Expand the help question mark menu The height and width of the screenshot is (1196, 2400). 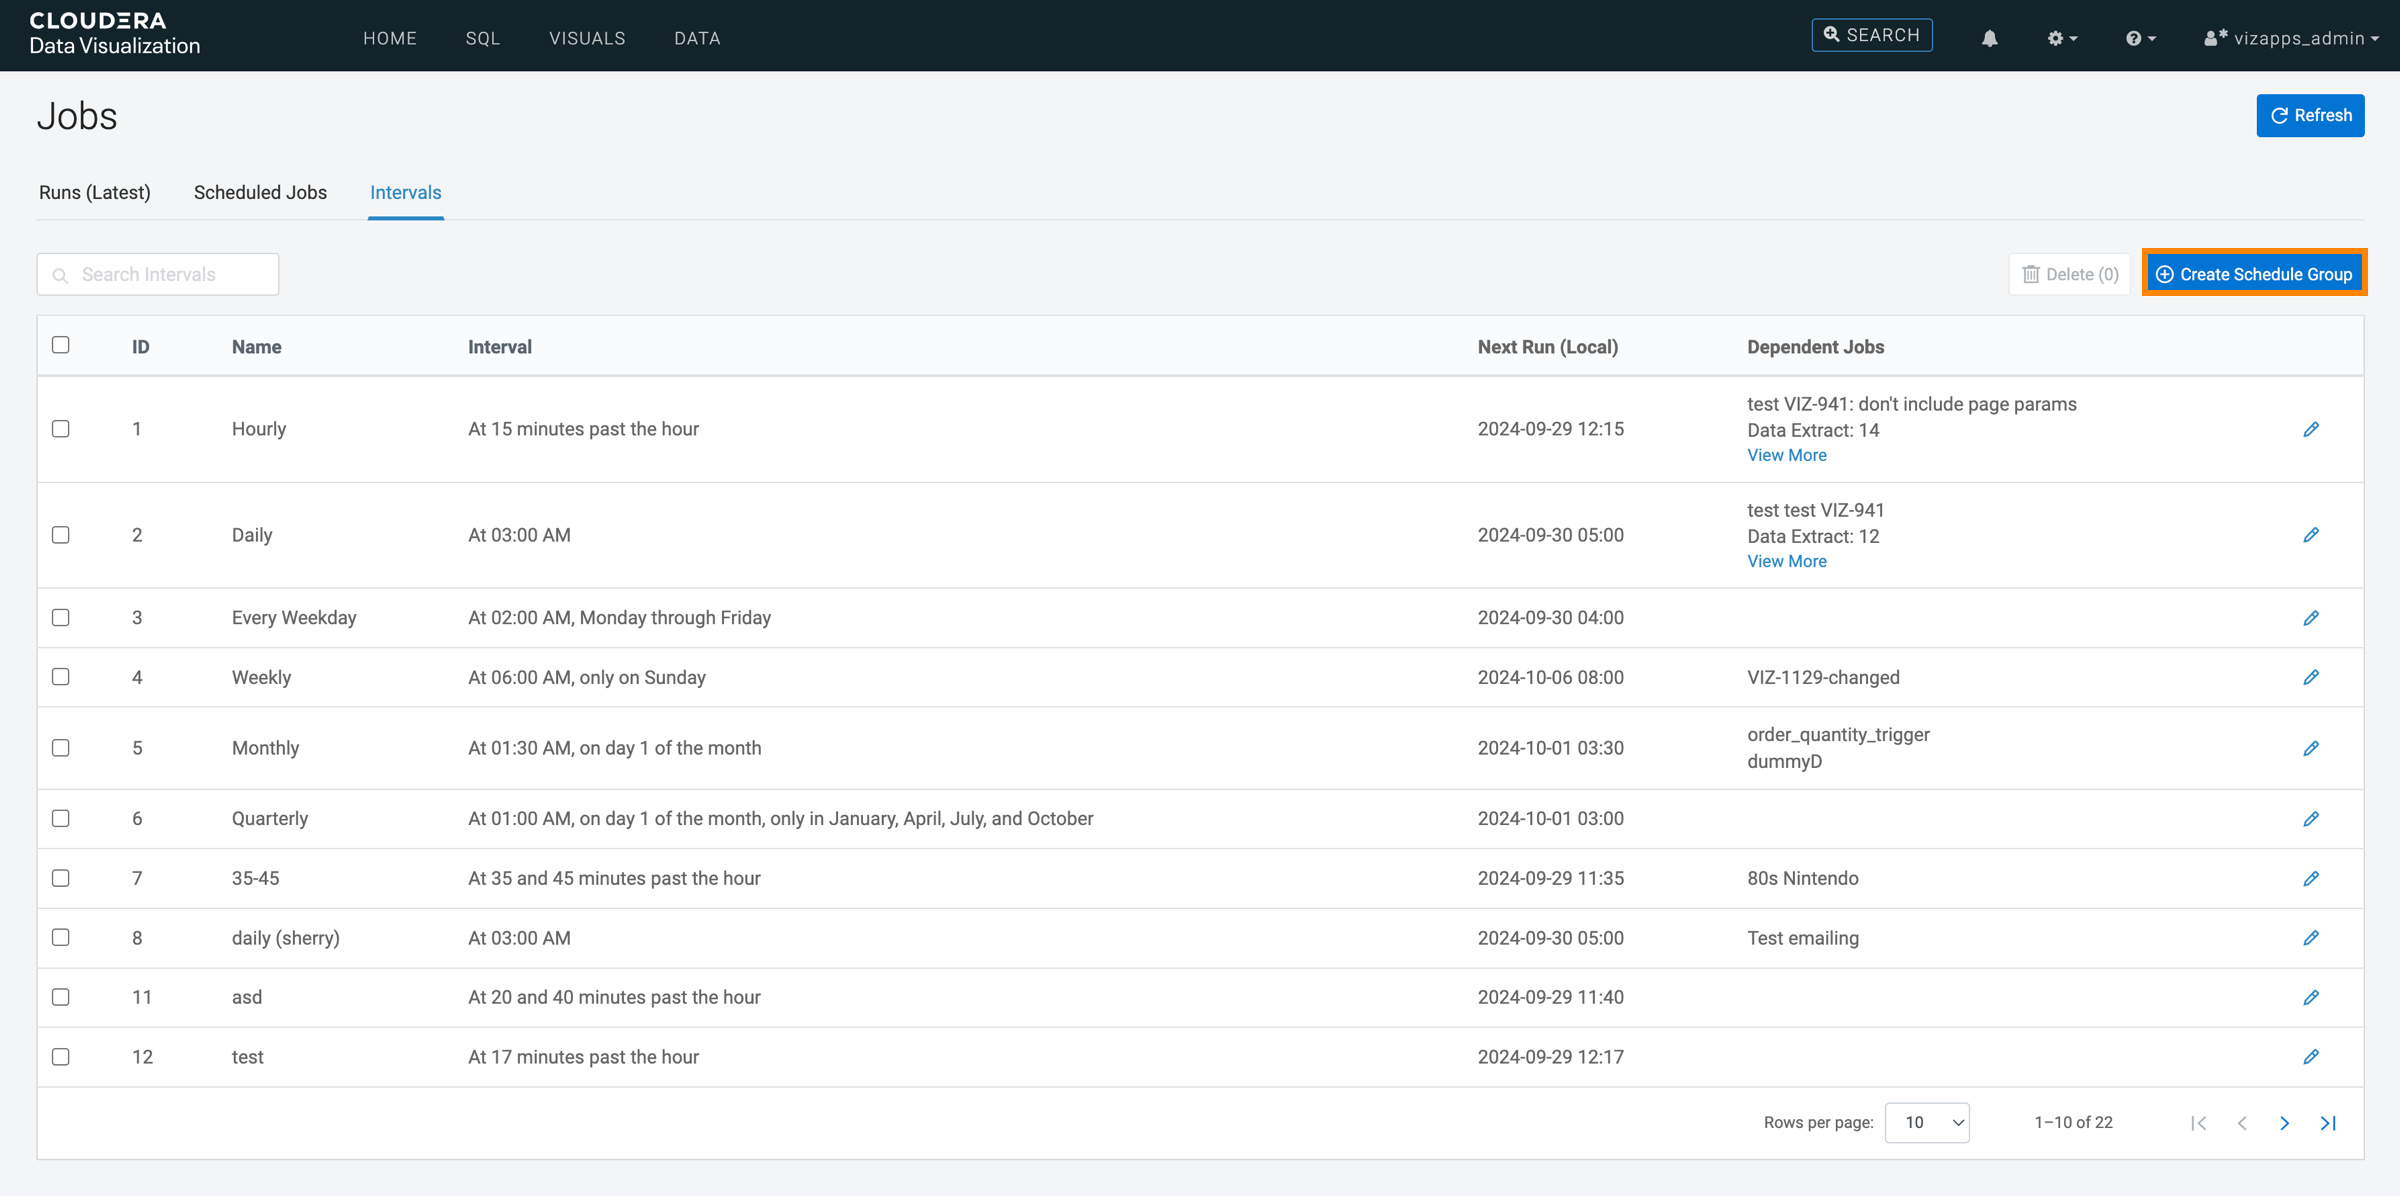click(2140, 38)
